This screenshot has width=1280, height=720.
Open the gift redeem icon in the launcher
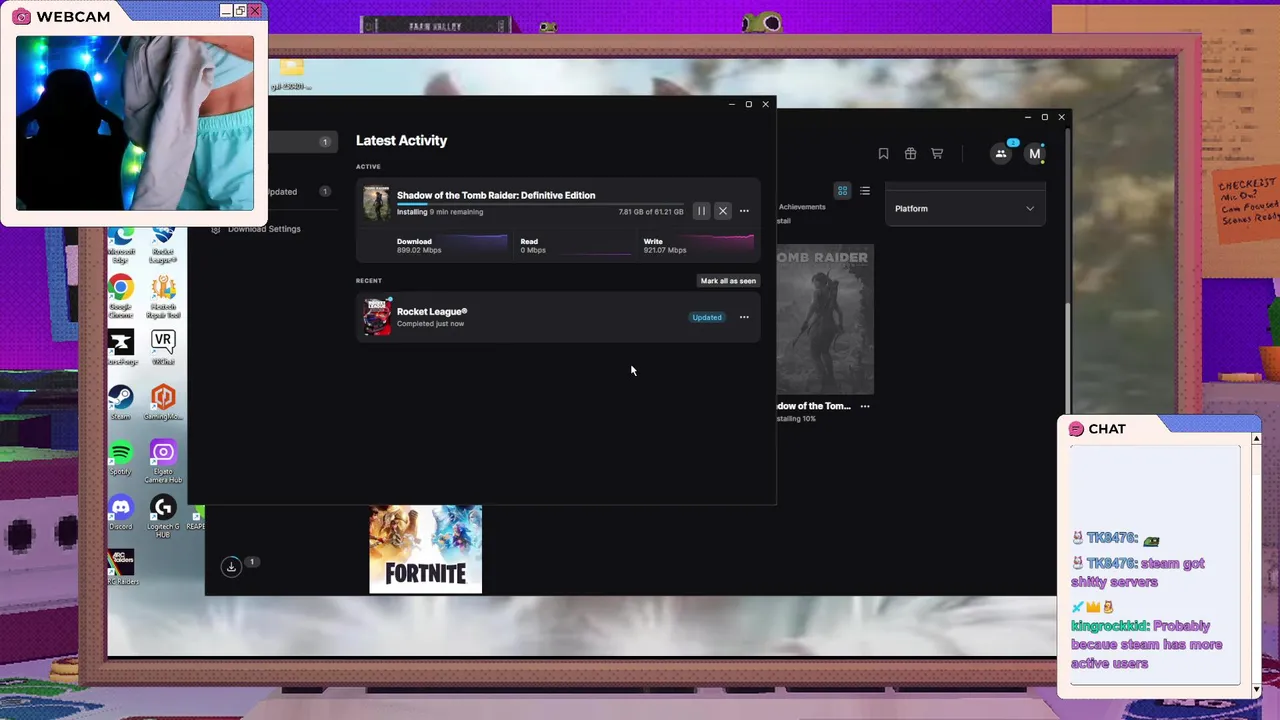click(910, 153)
